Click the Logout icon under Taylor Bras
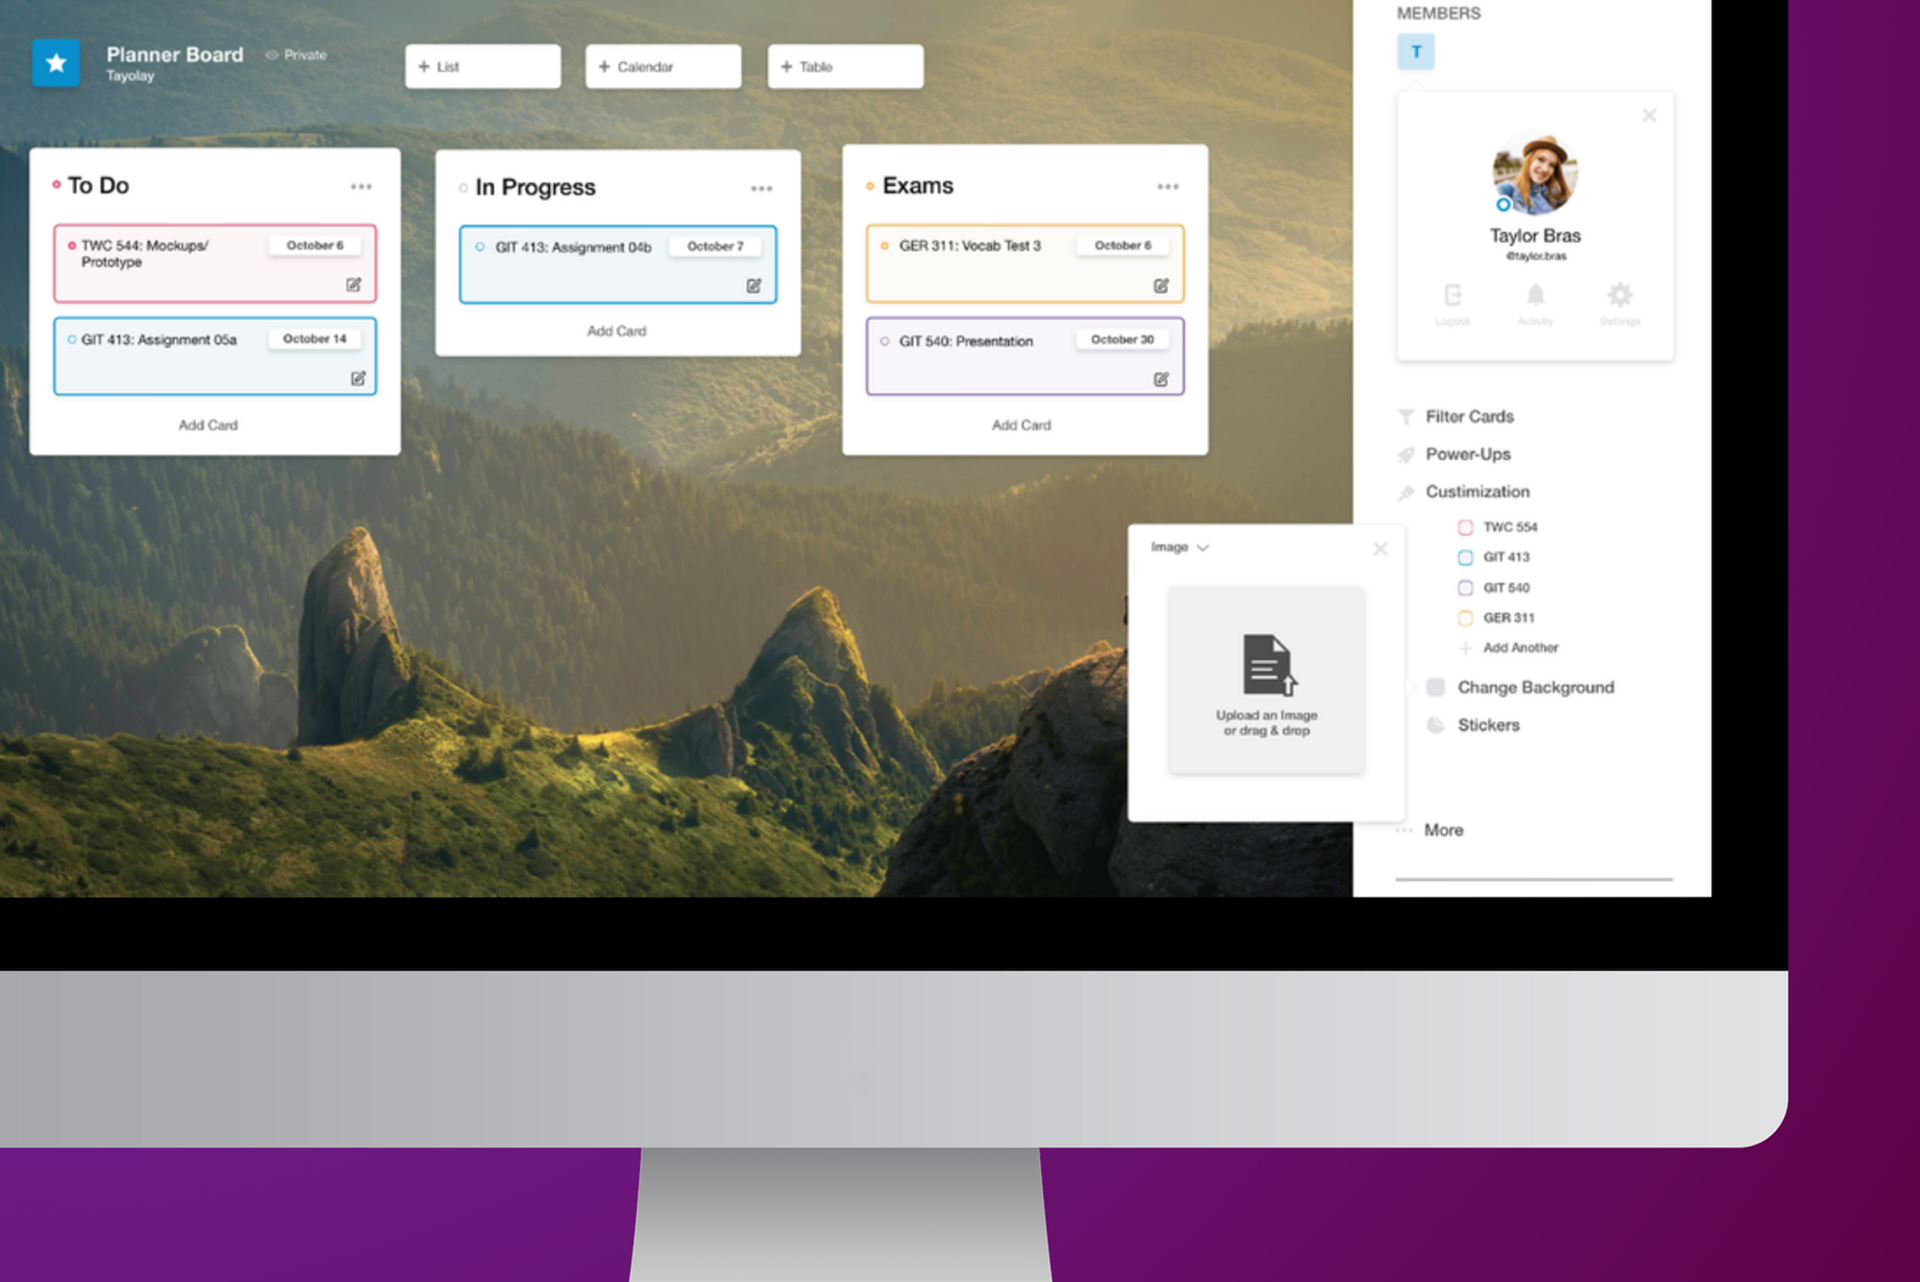The image size is (1920, 1282). [x=1452, y=296]
